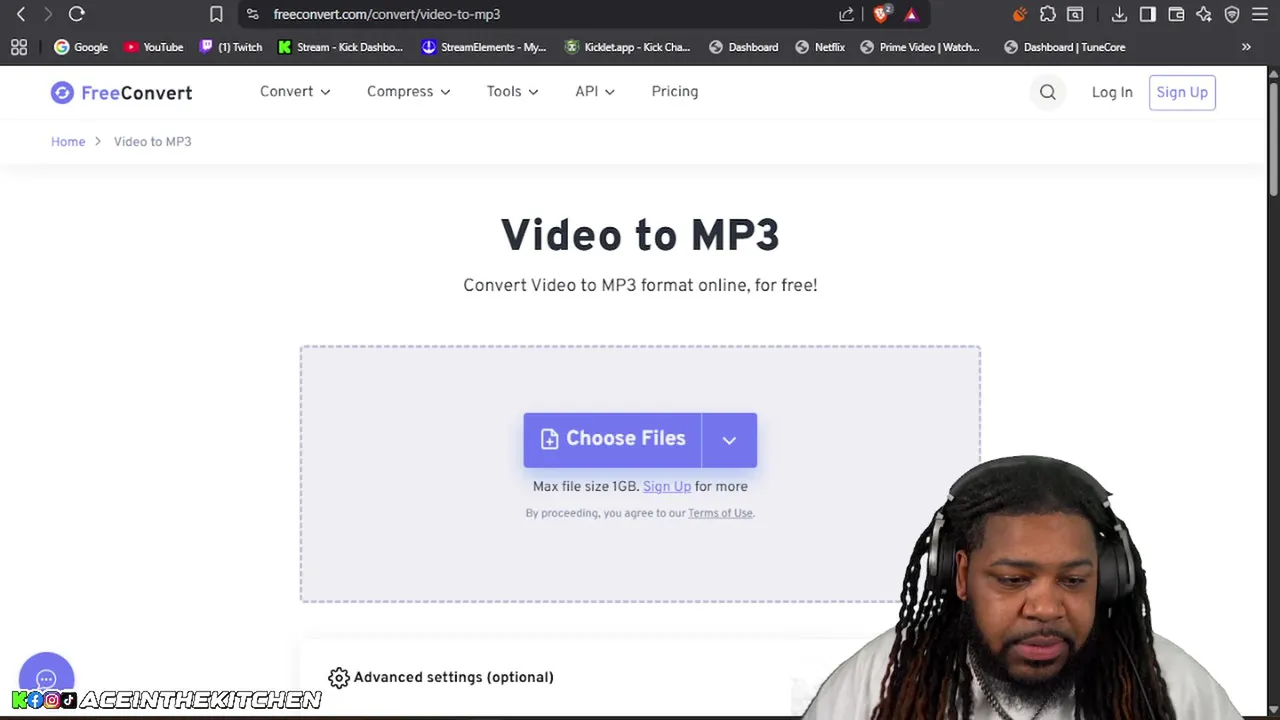Open Brave Rewards triangle icon
Image resolution: width=1280 pixels, height=720 pixels.
tap(911, 14)
